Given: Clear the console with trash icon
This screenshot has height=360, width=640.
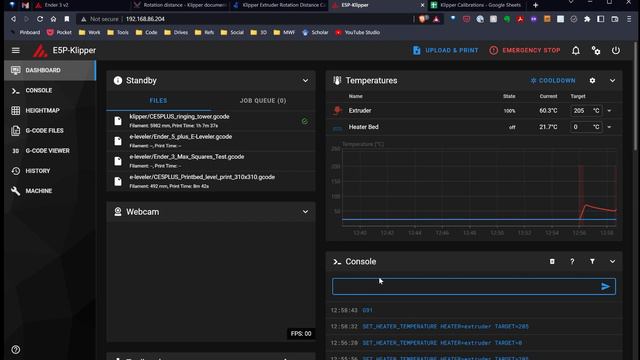Looking at the screenshot, I should click(x=552, y=261).
